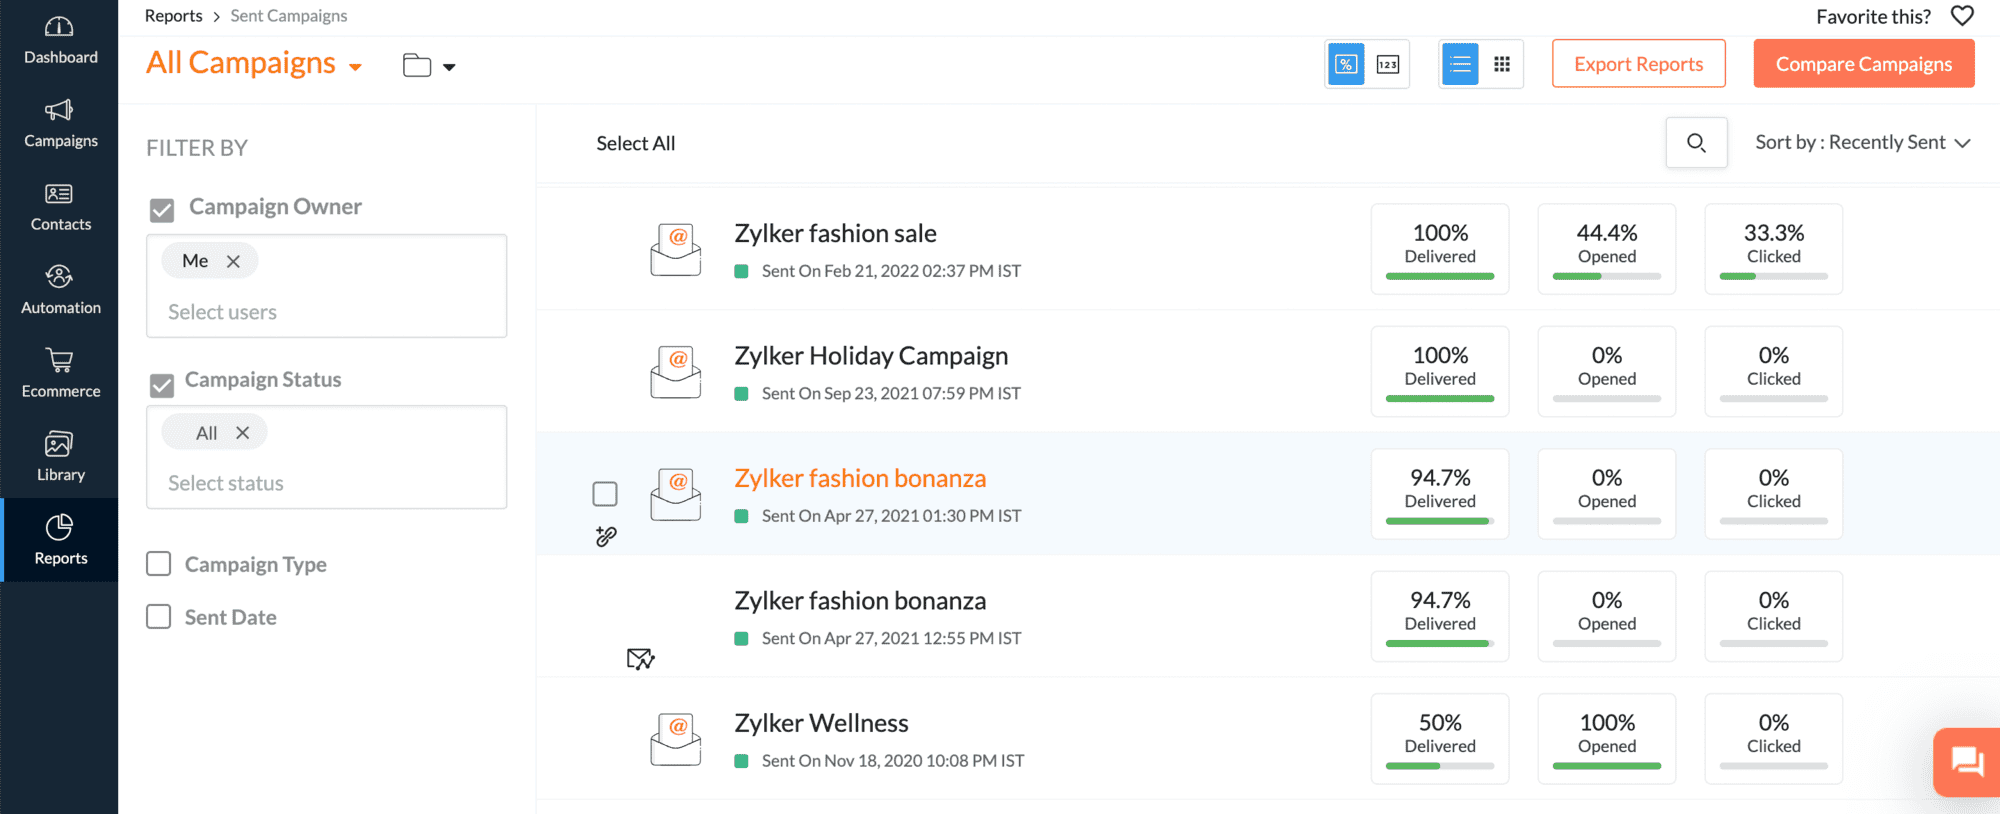
Task: Favorite this page with heart icon
Action: pos(1962,16)
